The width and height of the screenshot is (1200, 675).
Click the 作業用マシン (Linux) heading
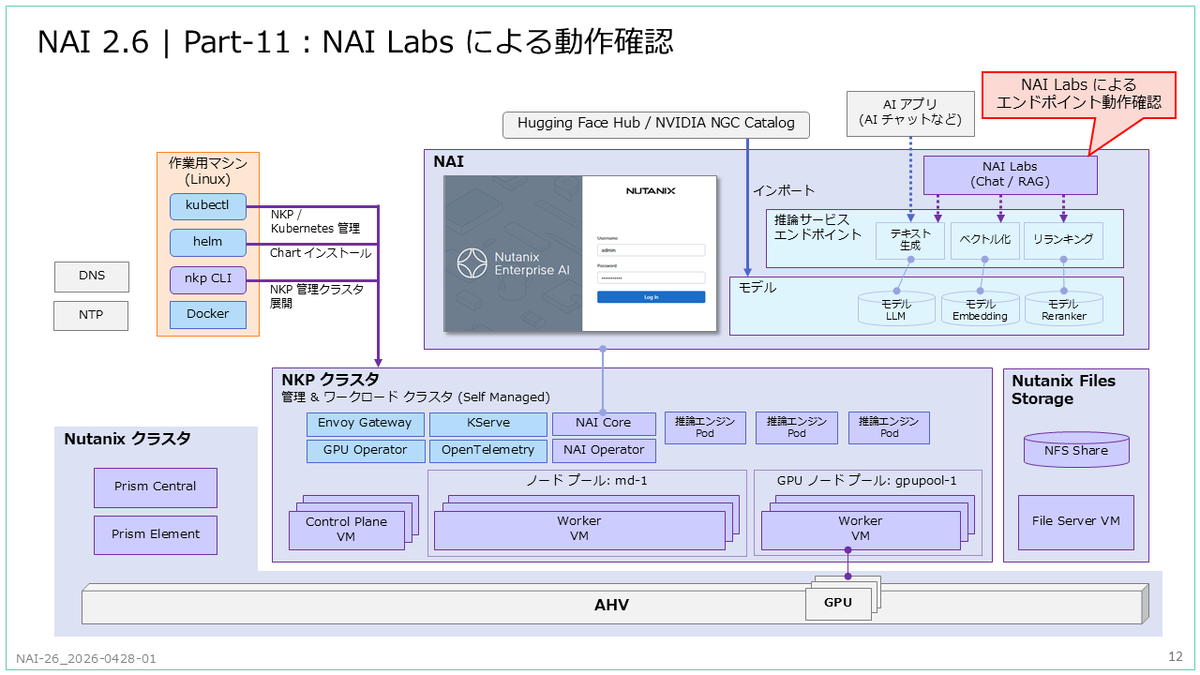click(207, 171)
